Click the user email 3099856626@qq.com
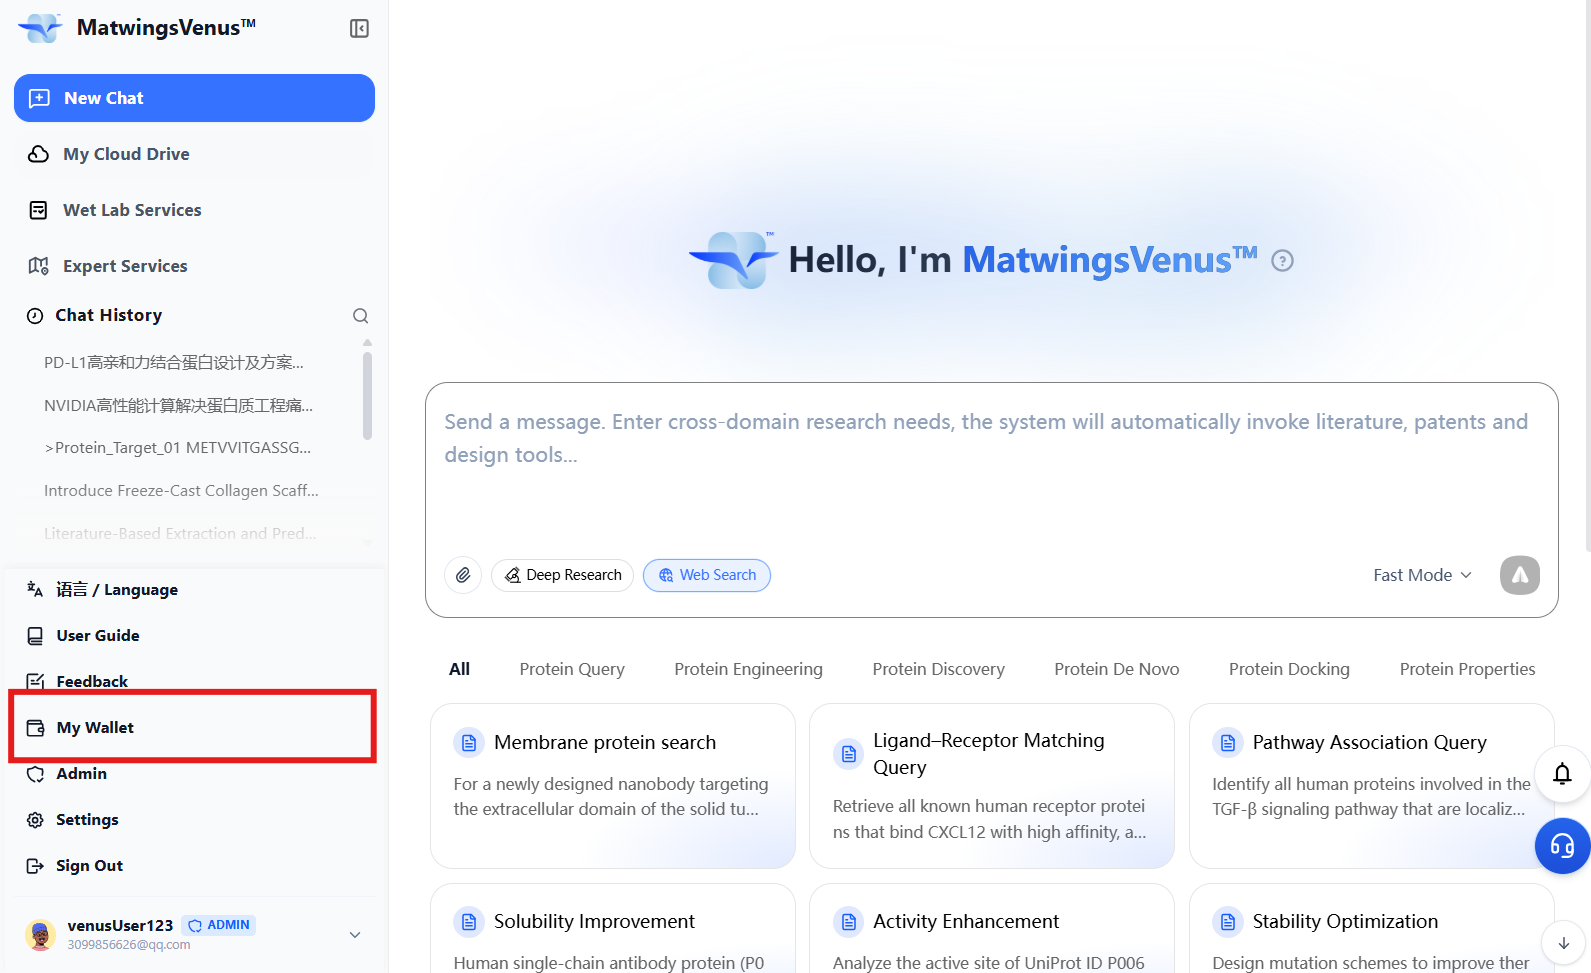Screen dimensions: 1591x973 (129, 945)
